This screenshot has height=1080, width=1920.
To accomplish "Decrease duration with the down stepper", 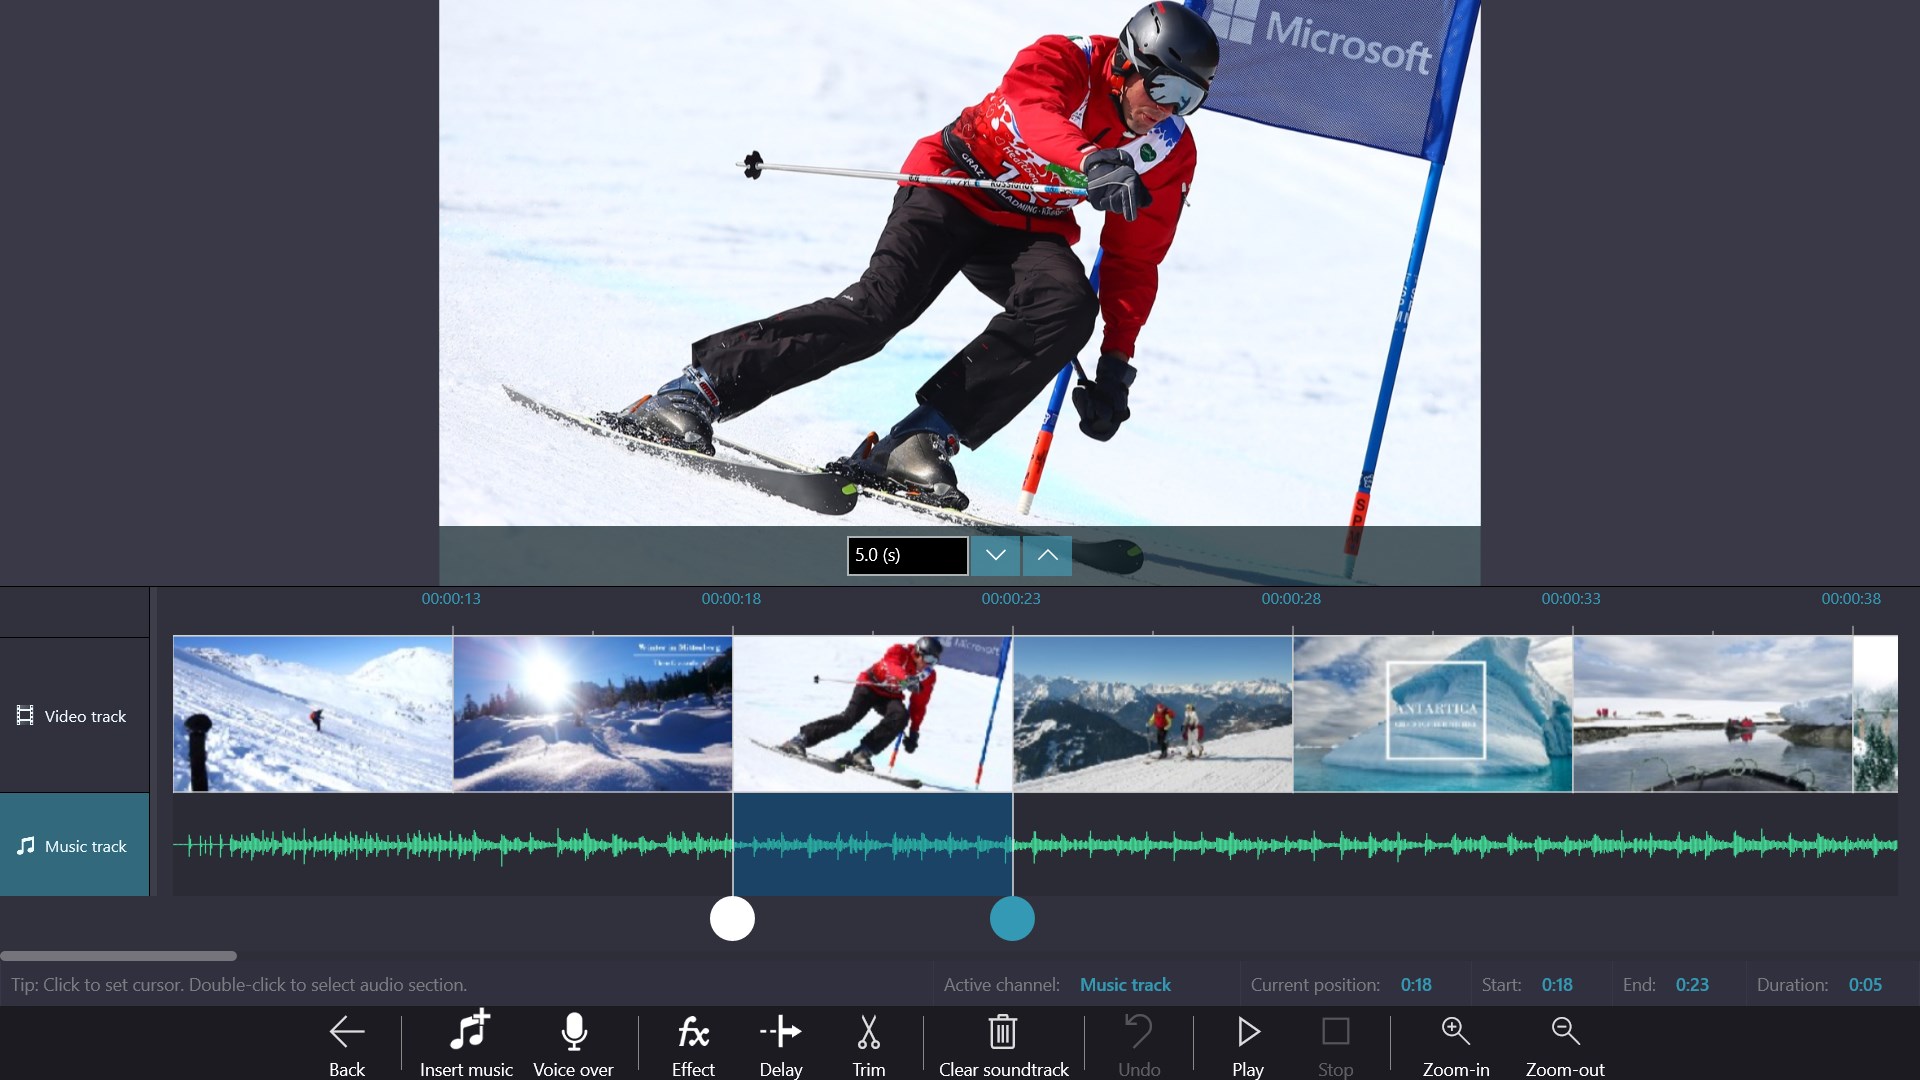I will (994, 555).
